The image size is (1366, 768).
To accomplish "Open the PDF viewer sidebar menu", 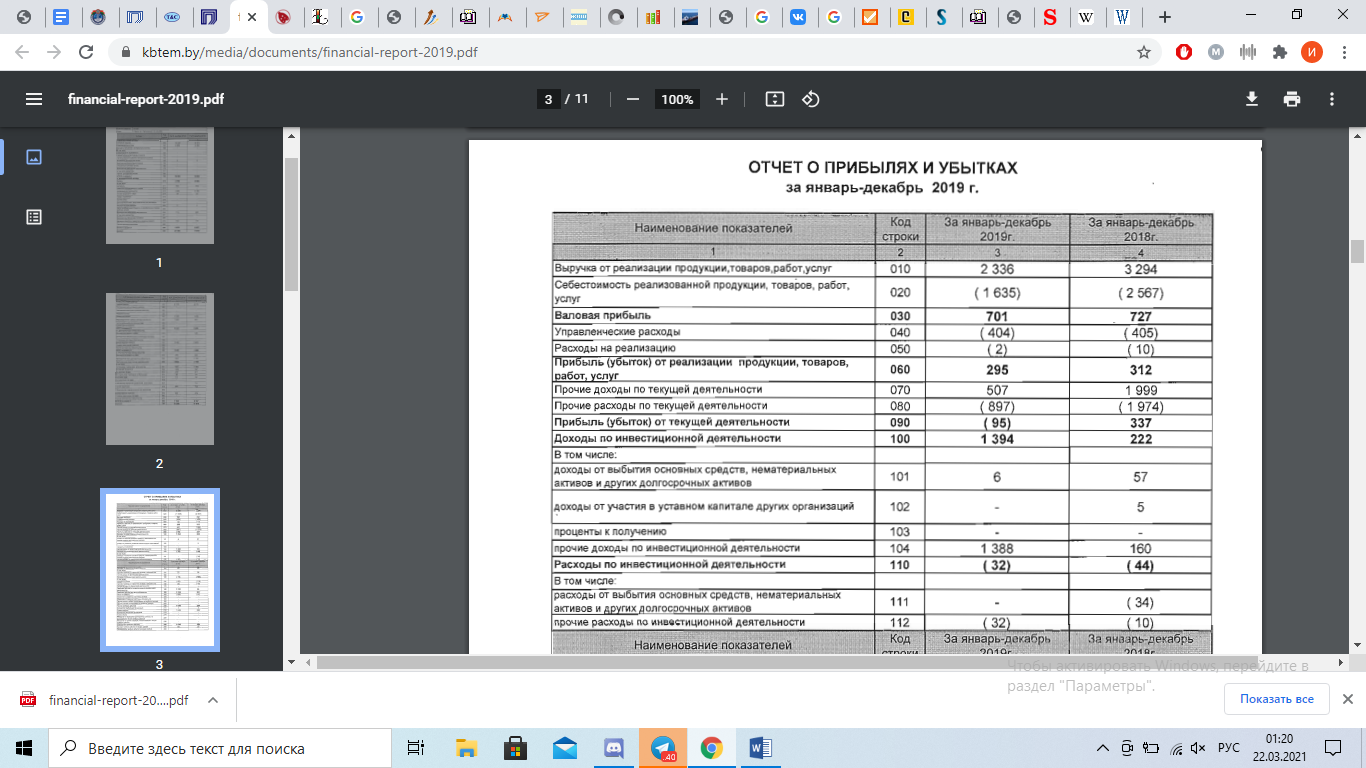I will pos(34,99).
